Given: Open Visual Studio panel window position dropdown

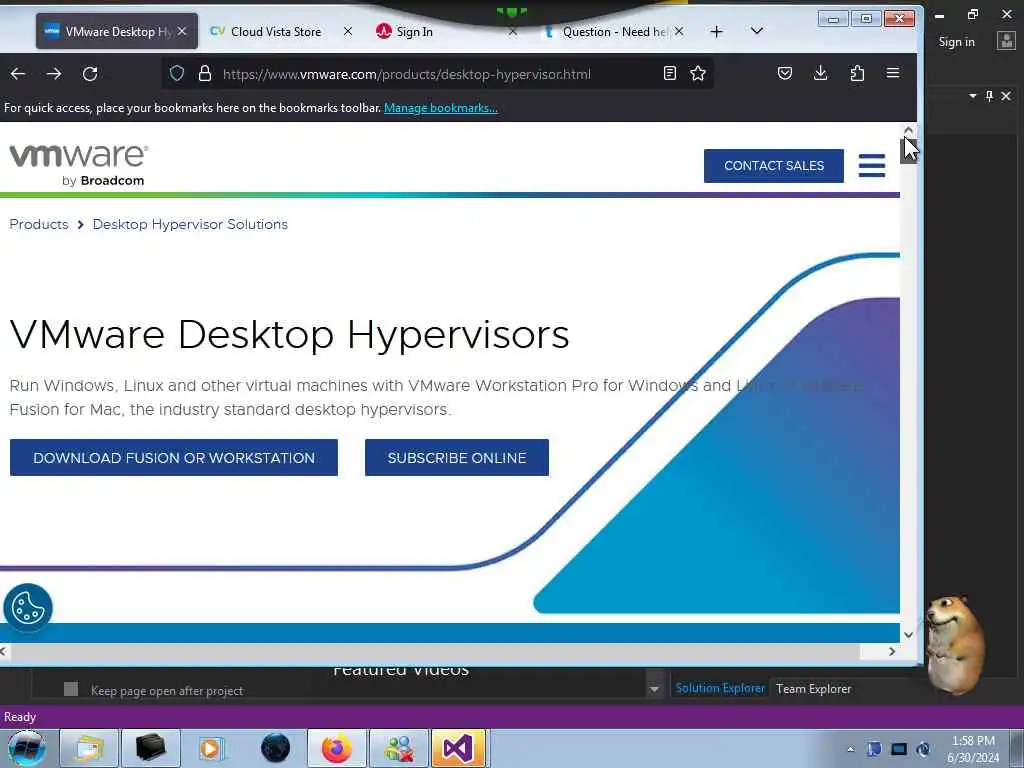Looking at the screenshot, I should coord(972,96).
